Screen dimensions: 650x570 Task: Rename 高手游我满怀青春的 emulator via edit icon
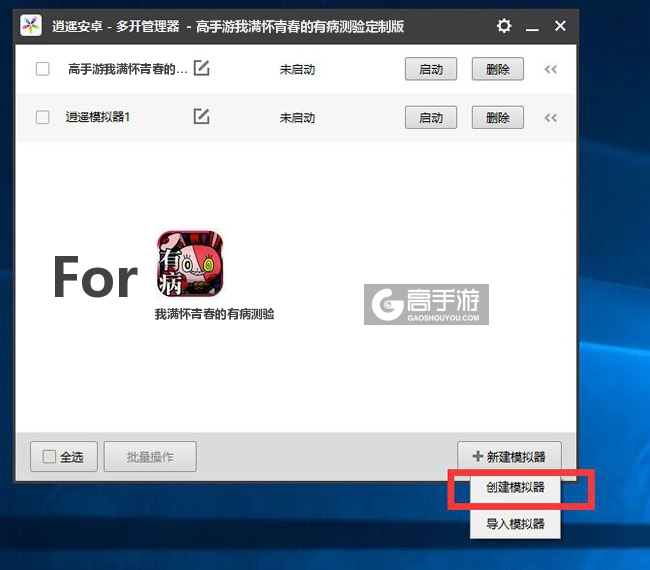tap(201, 68)
